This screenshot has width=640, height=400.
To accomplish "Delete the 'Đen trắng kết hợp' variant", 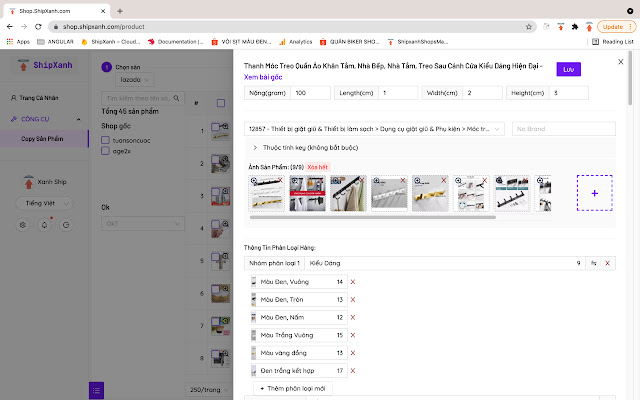I will pos(352,371).
